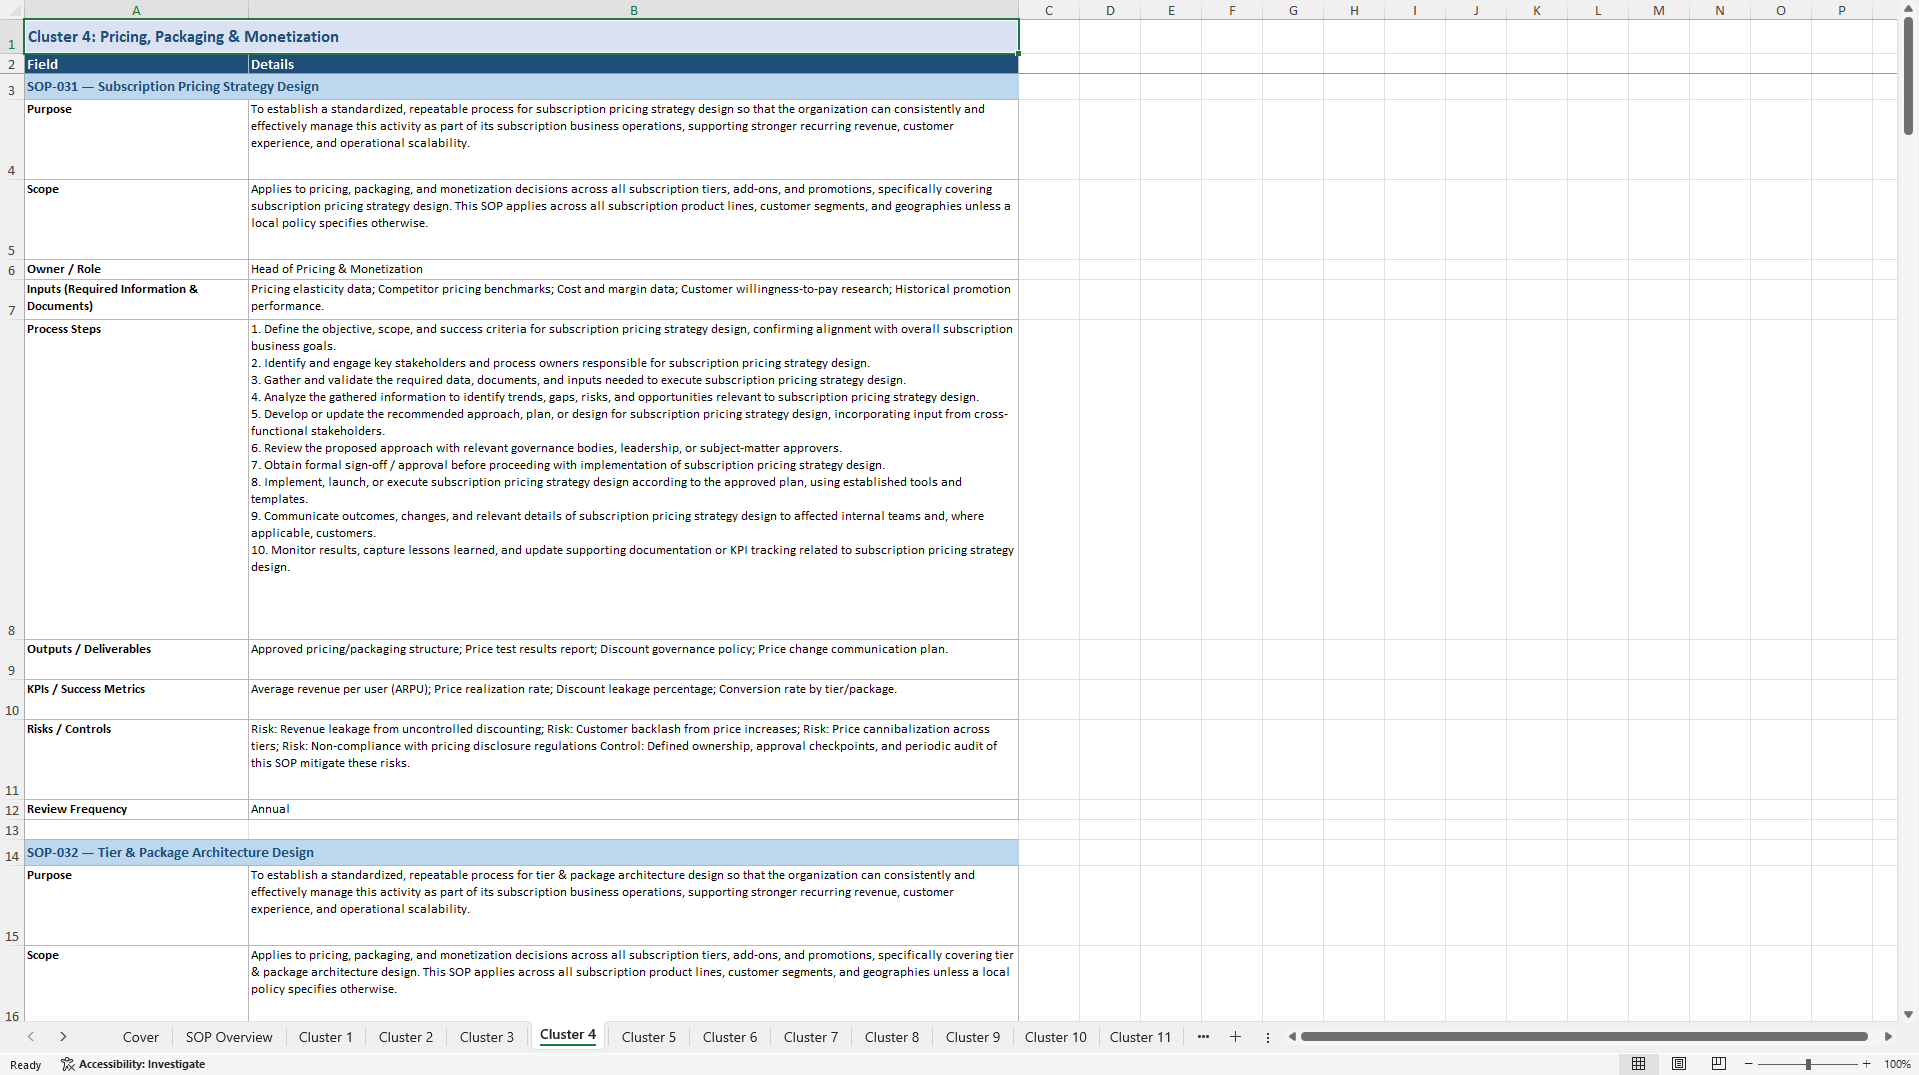The image size is (1919, 1075).
Task: Select 'Owner / Role' label cell
Action: tap(136, 270)
